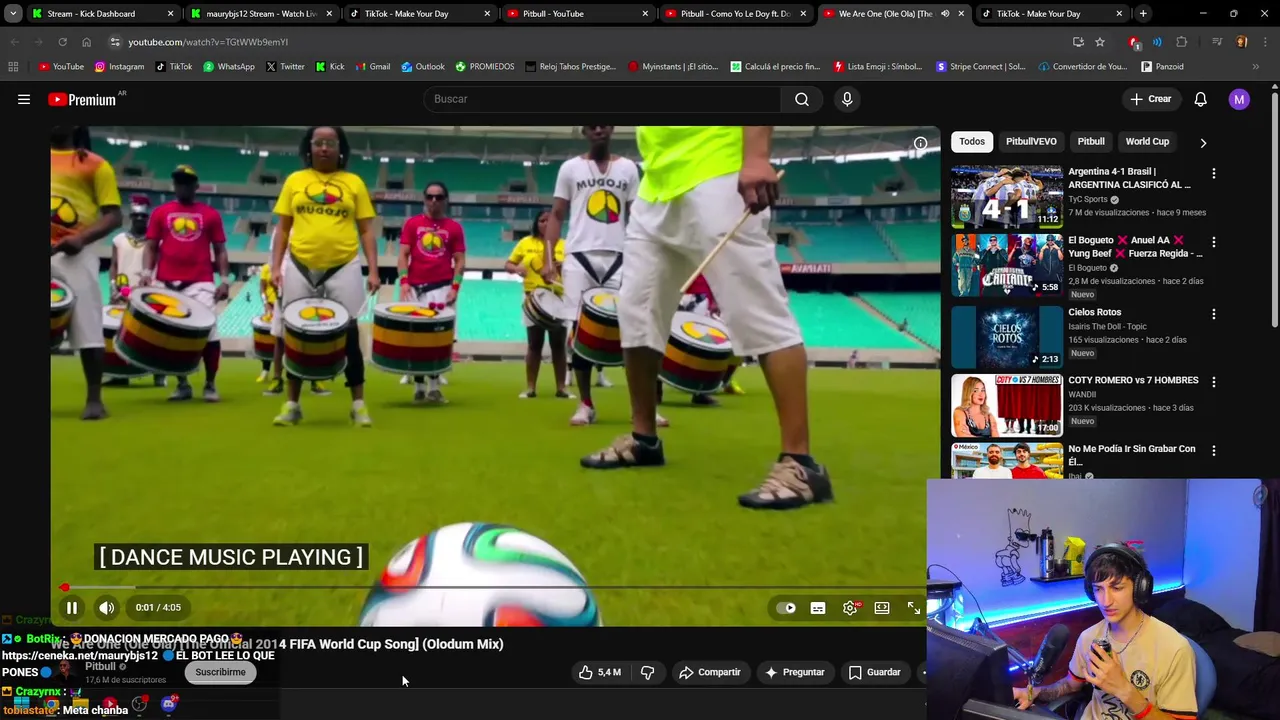The height and width of the screenshot is (720, 1280).
Task: Start voice search with the microphone
Action: pyautogui.click(x=847, y=99)
